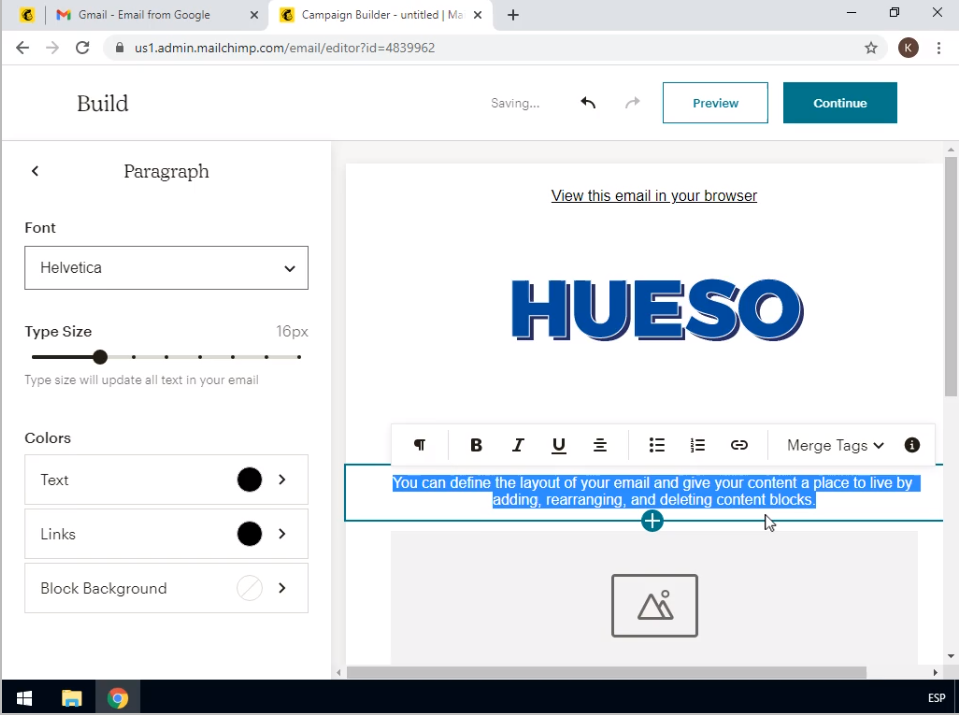Screen dimensions: 959x715
Task: Toggle bold formatting
Action: pyautogui.click(x=476, y=445)
